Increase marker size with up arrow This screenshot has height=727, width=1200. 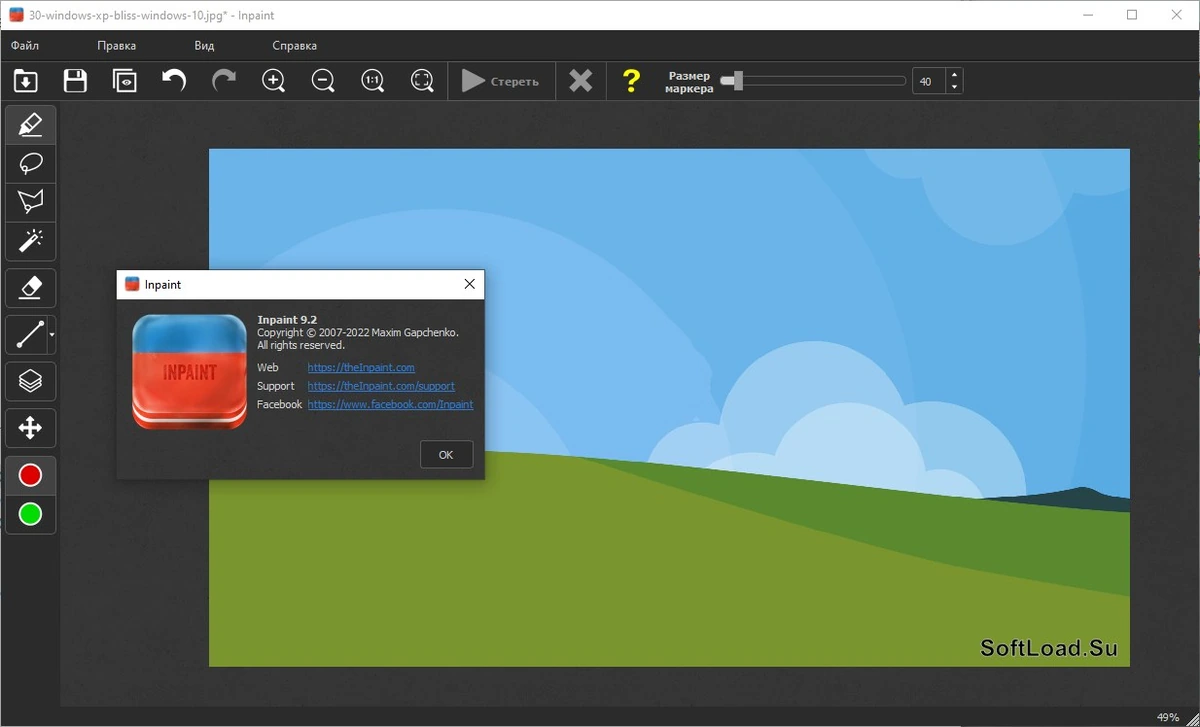pos(954,75)
